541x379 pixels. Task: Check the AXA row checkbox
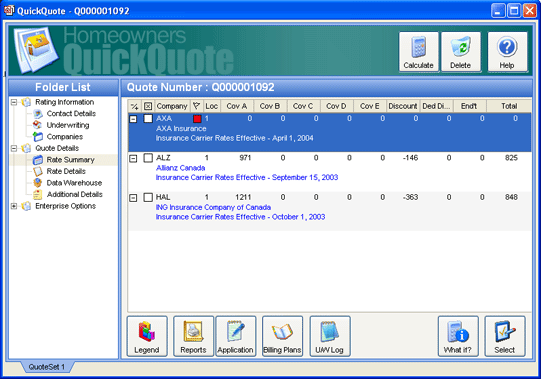pos(148,119)
